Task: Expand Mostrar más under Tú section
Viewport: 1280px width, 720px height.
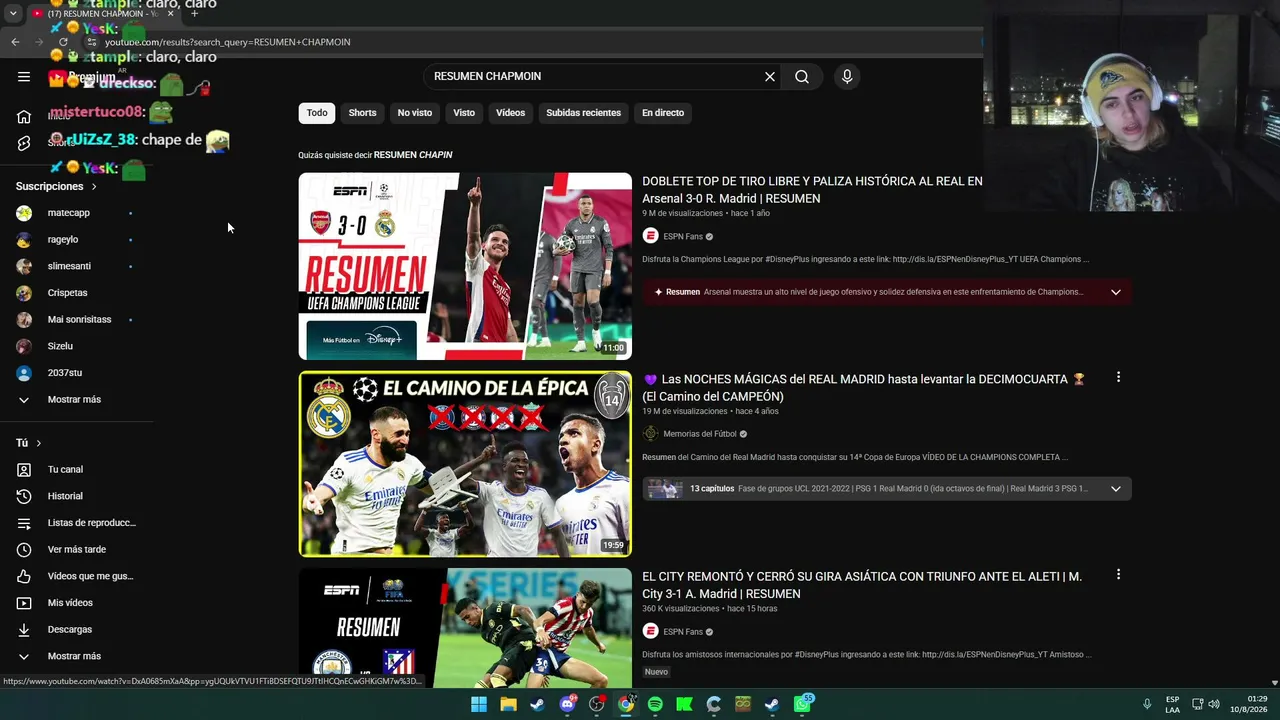Action: [x=76, y=656]
